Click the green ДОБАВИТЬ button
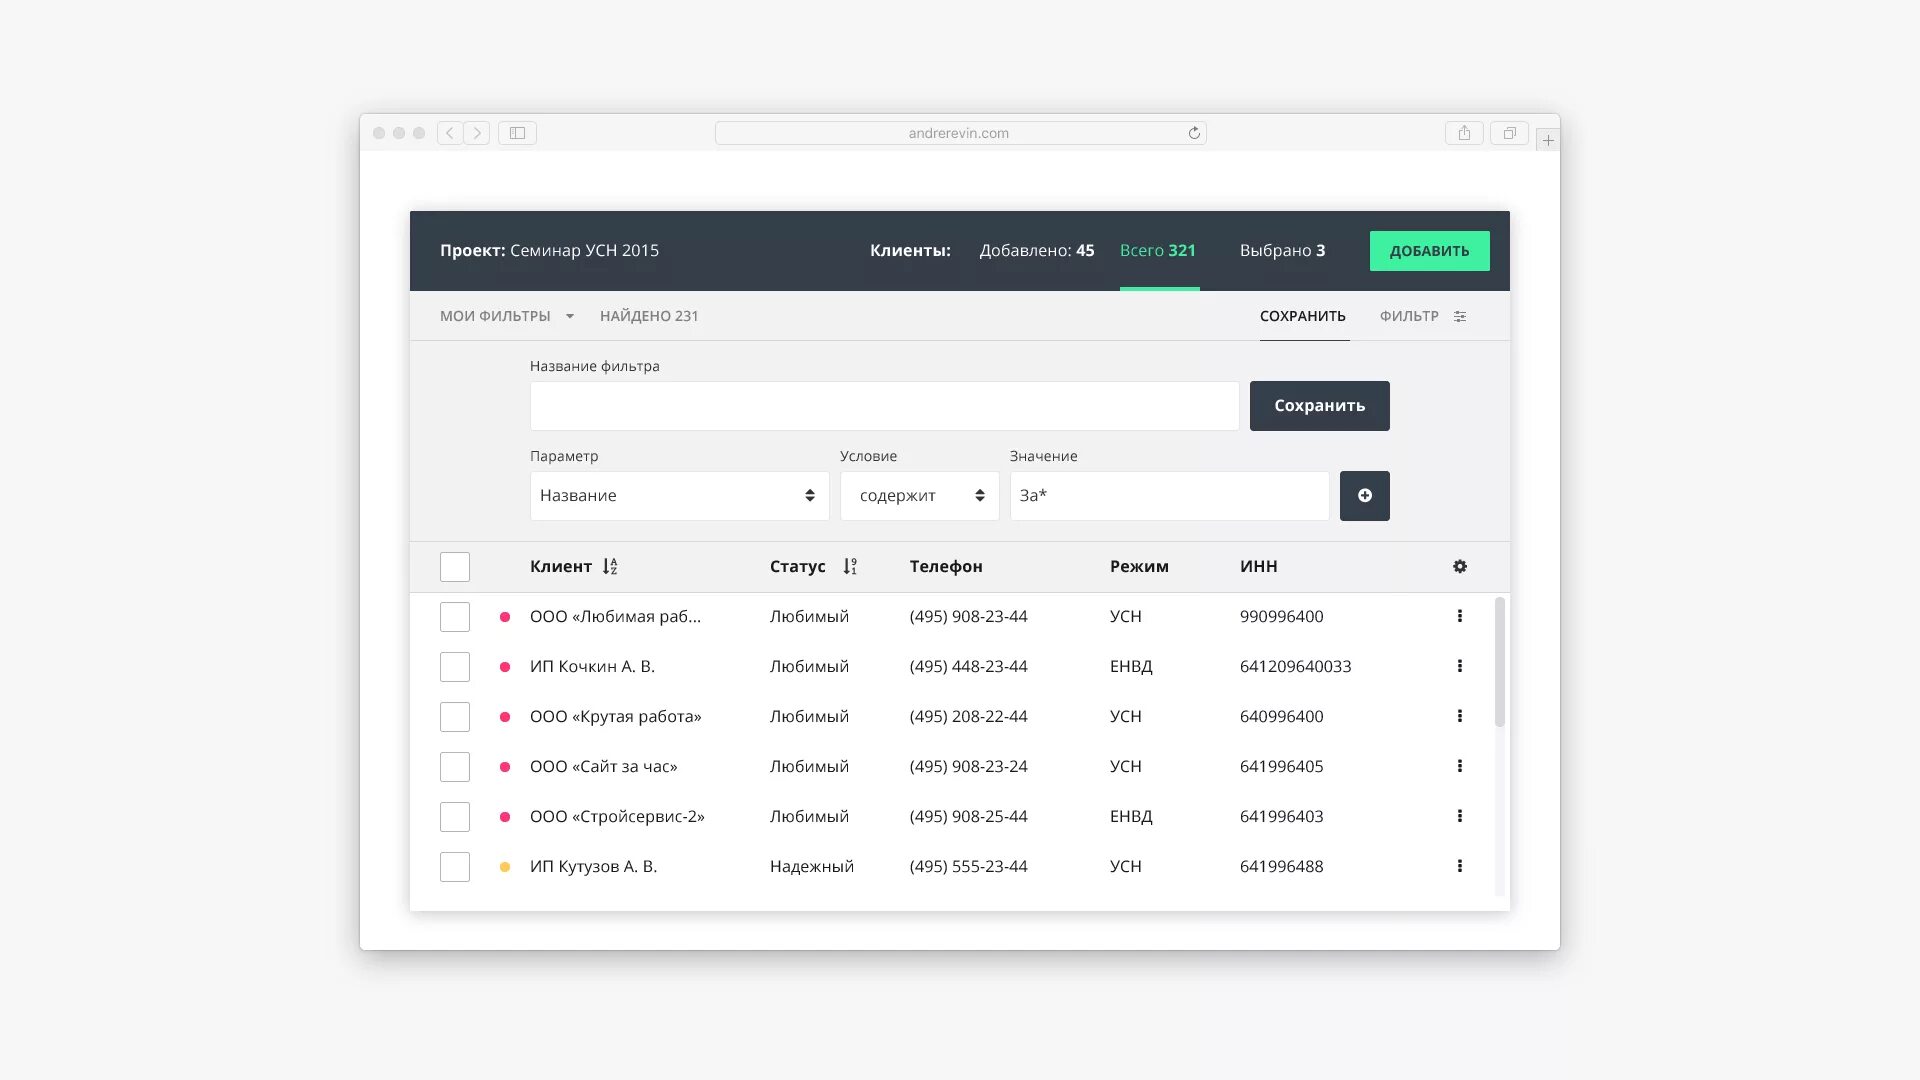1920x1080 pixels. [x=1430, y=251]
